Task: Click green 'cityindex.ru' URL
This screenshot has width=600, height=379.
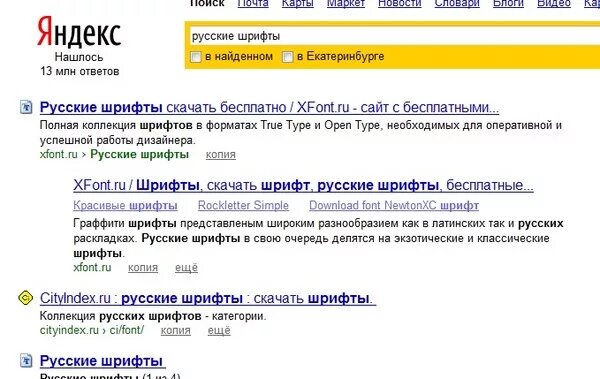Action: point(69,330)
